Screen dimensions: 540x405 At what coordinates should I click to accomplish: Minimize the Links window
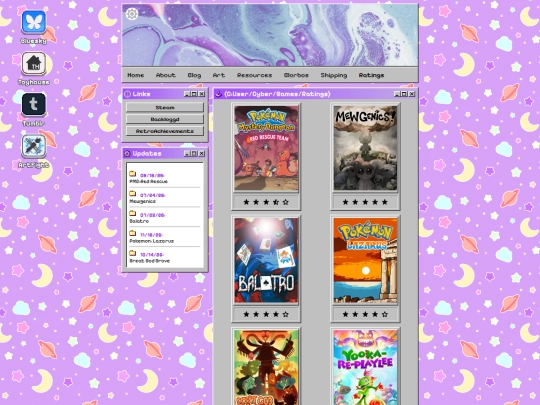(x=187, y=94)
